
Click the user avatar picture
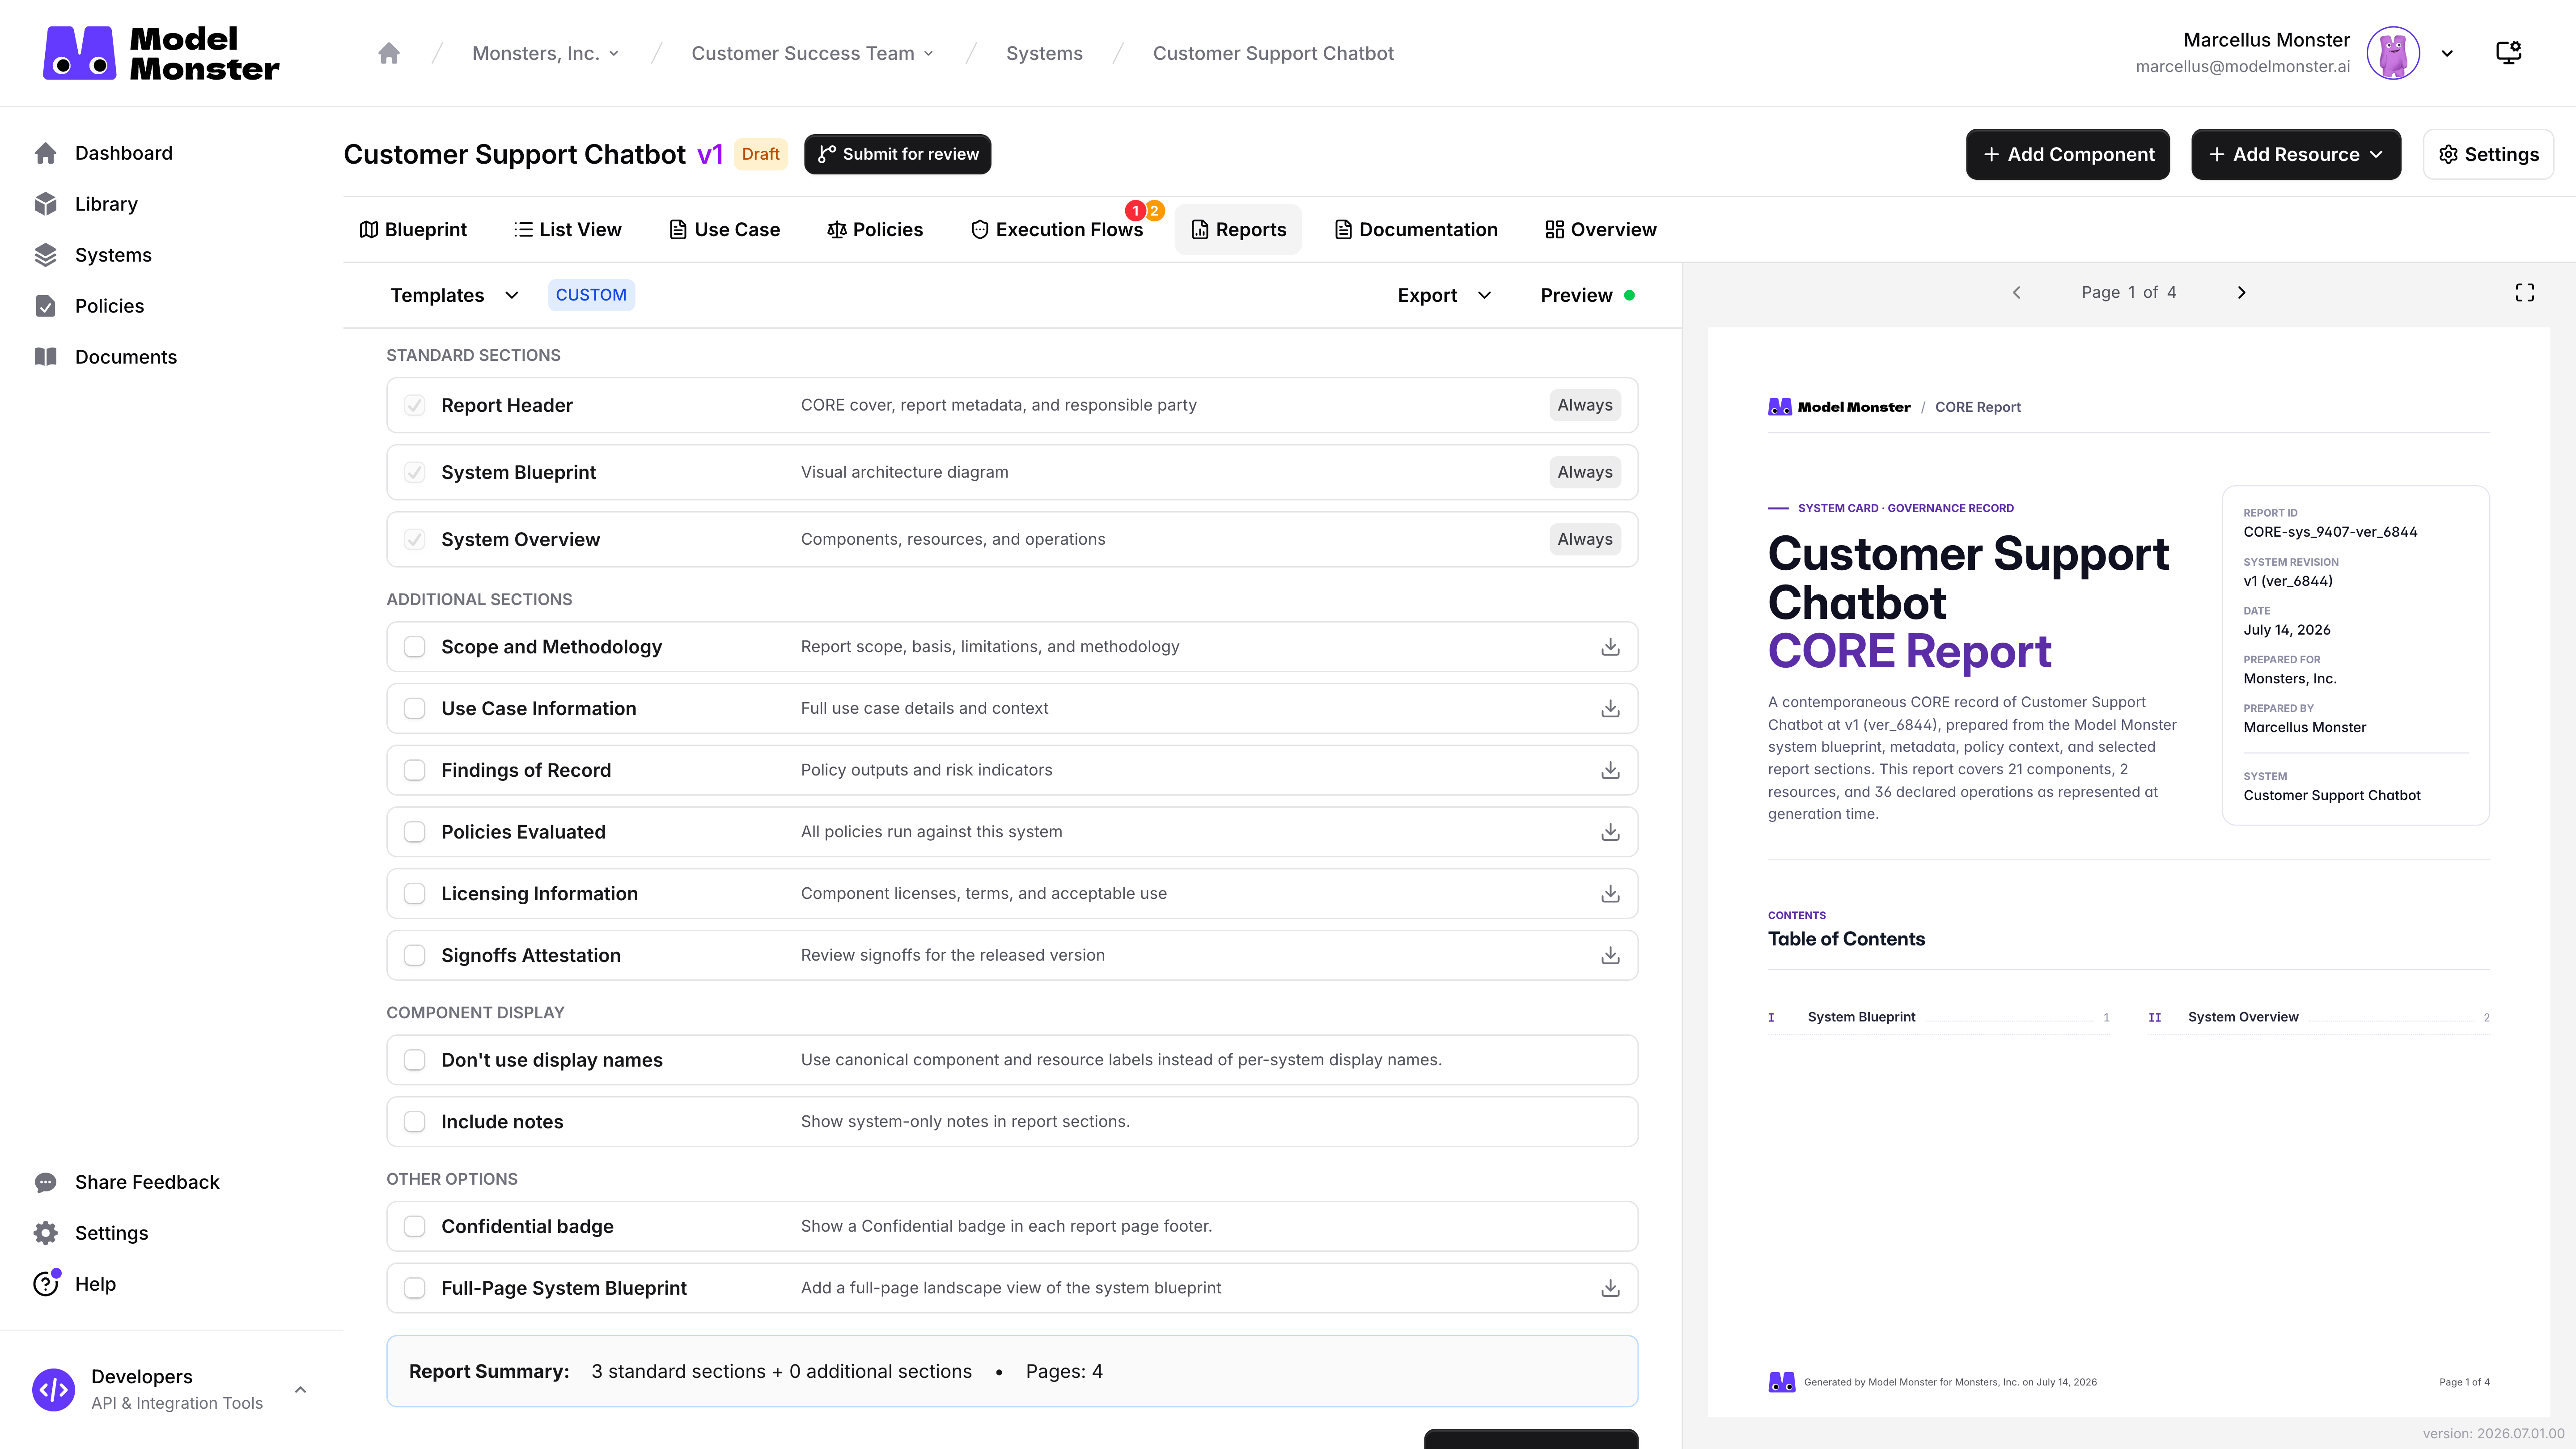2393,53
